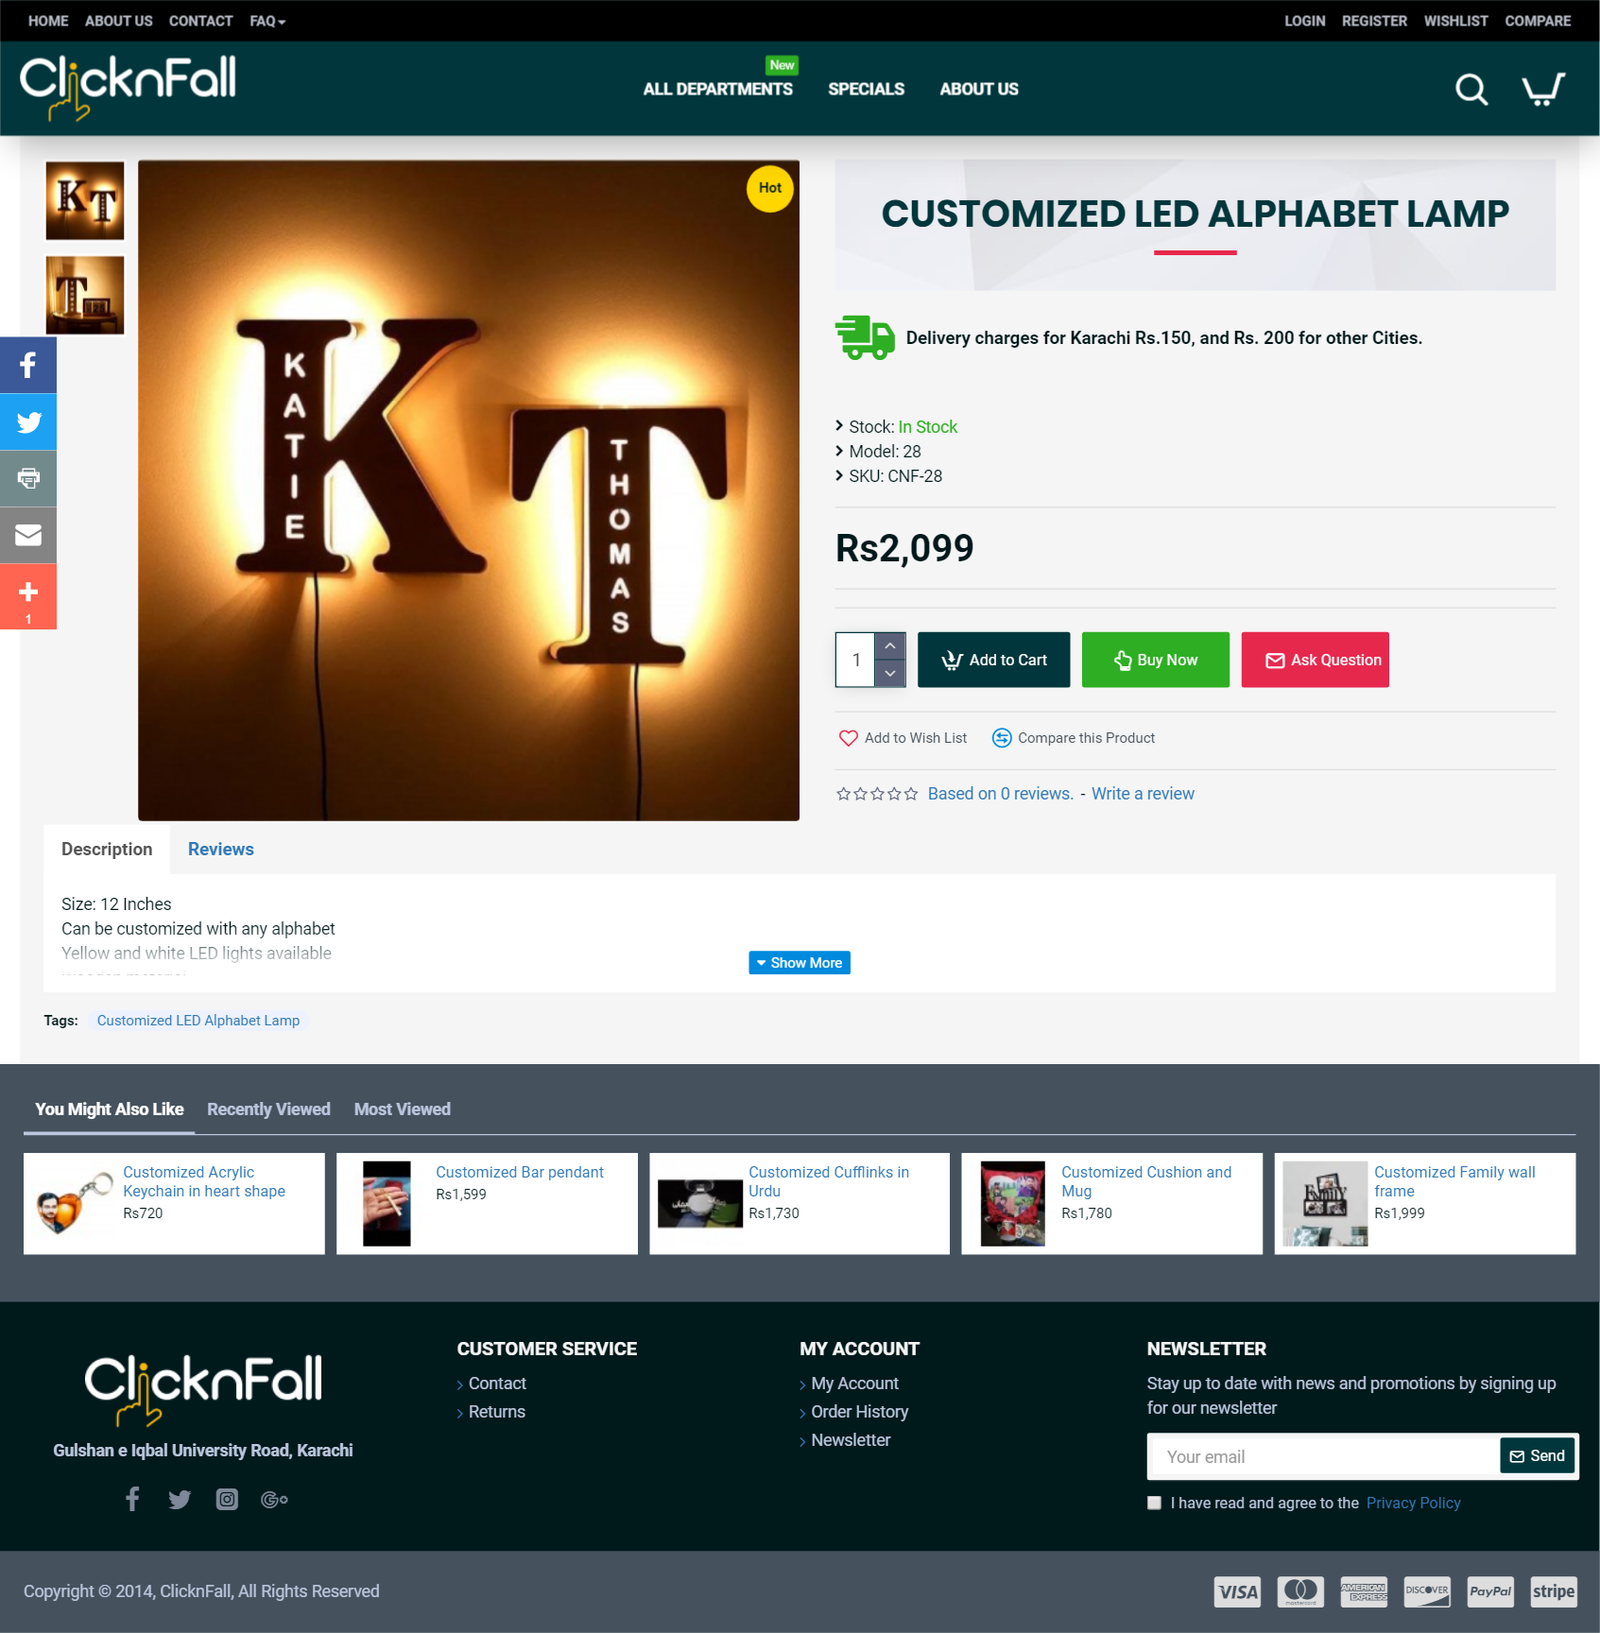Share by email sidebar icon
The image size is (1600, 1633).
click(x=28, y=536)
